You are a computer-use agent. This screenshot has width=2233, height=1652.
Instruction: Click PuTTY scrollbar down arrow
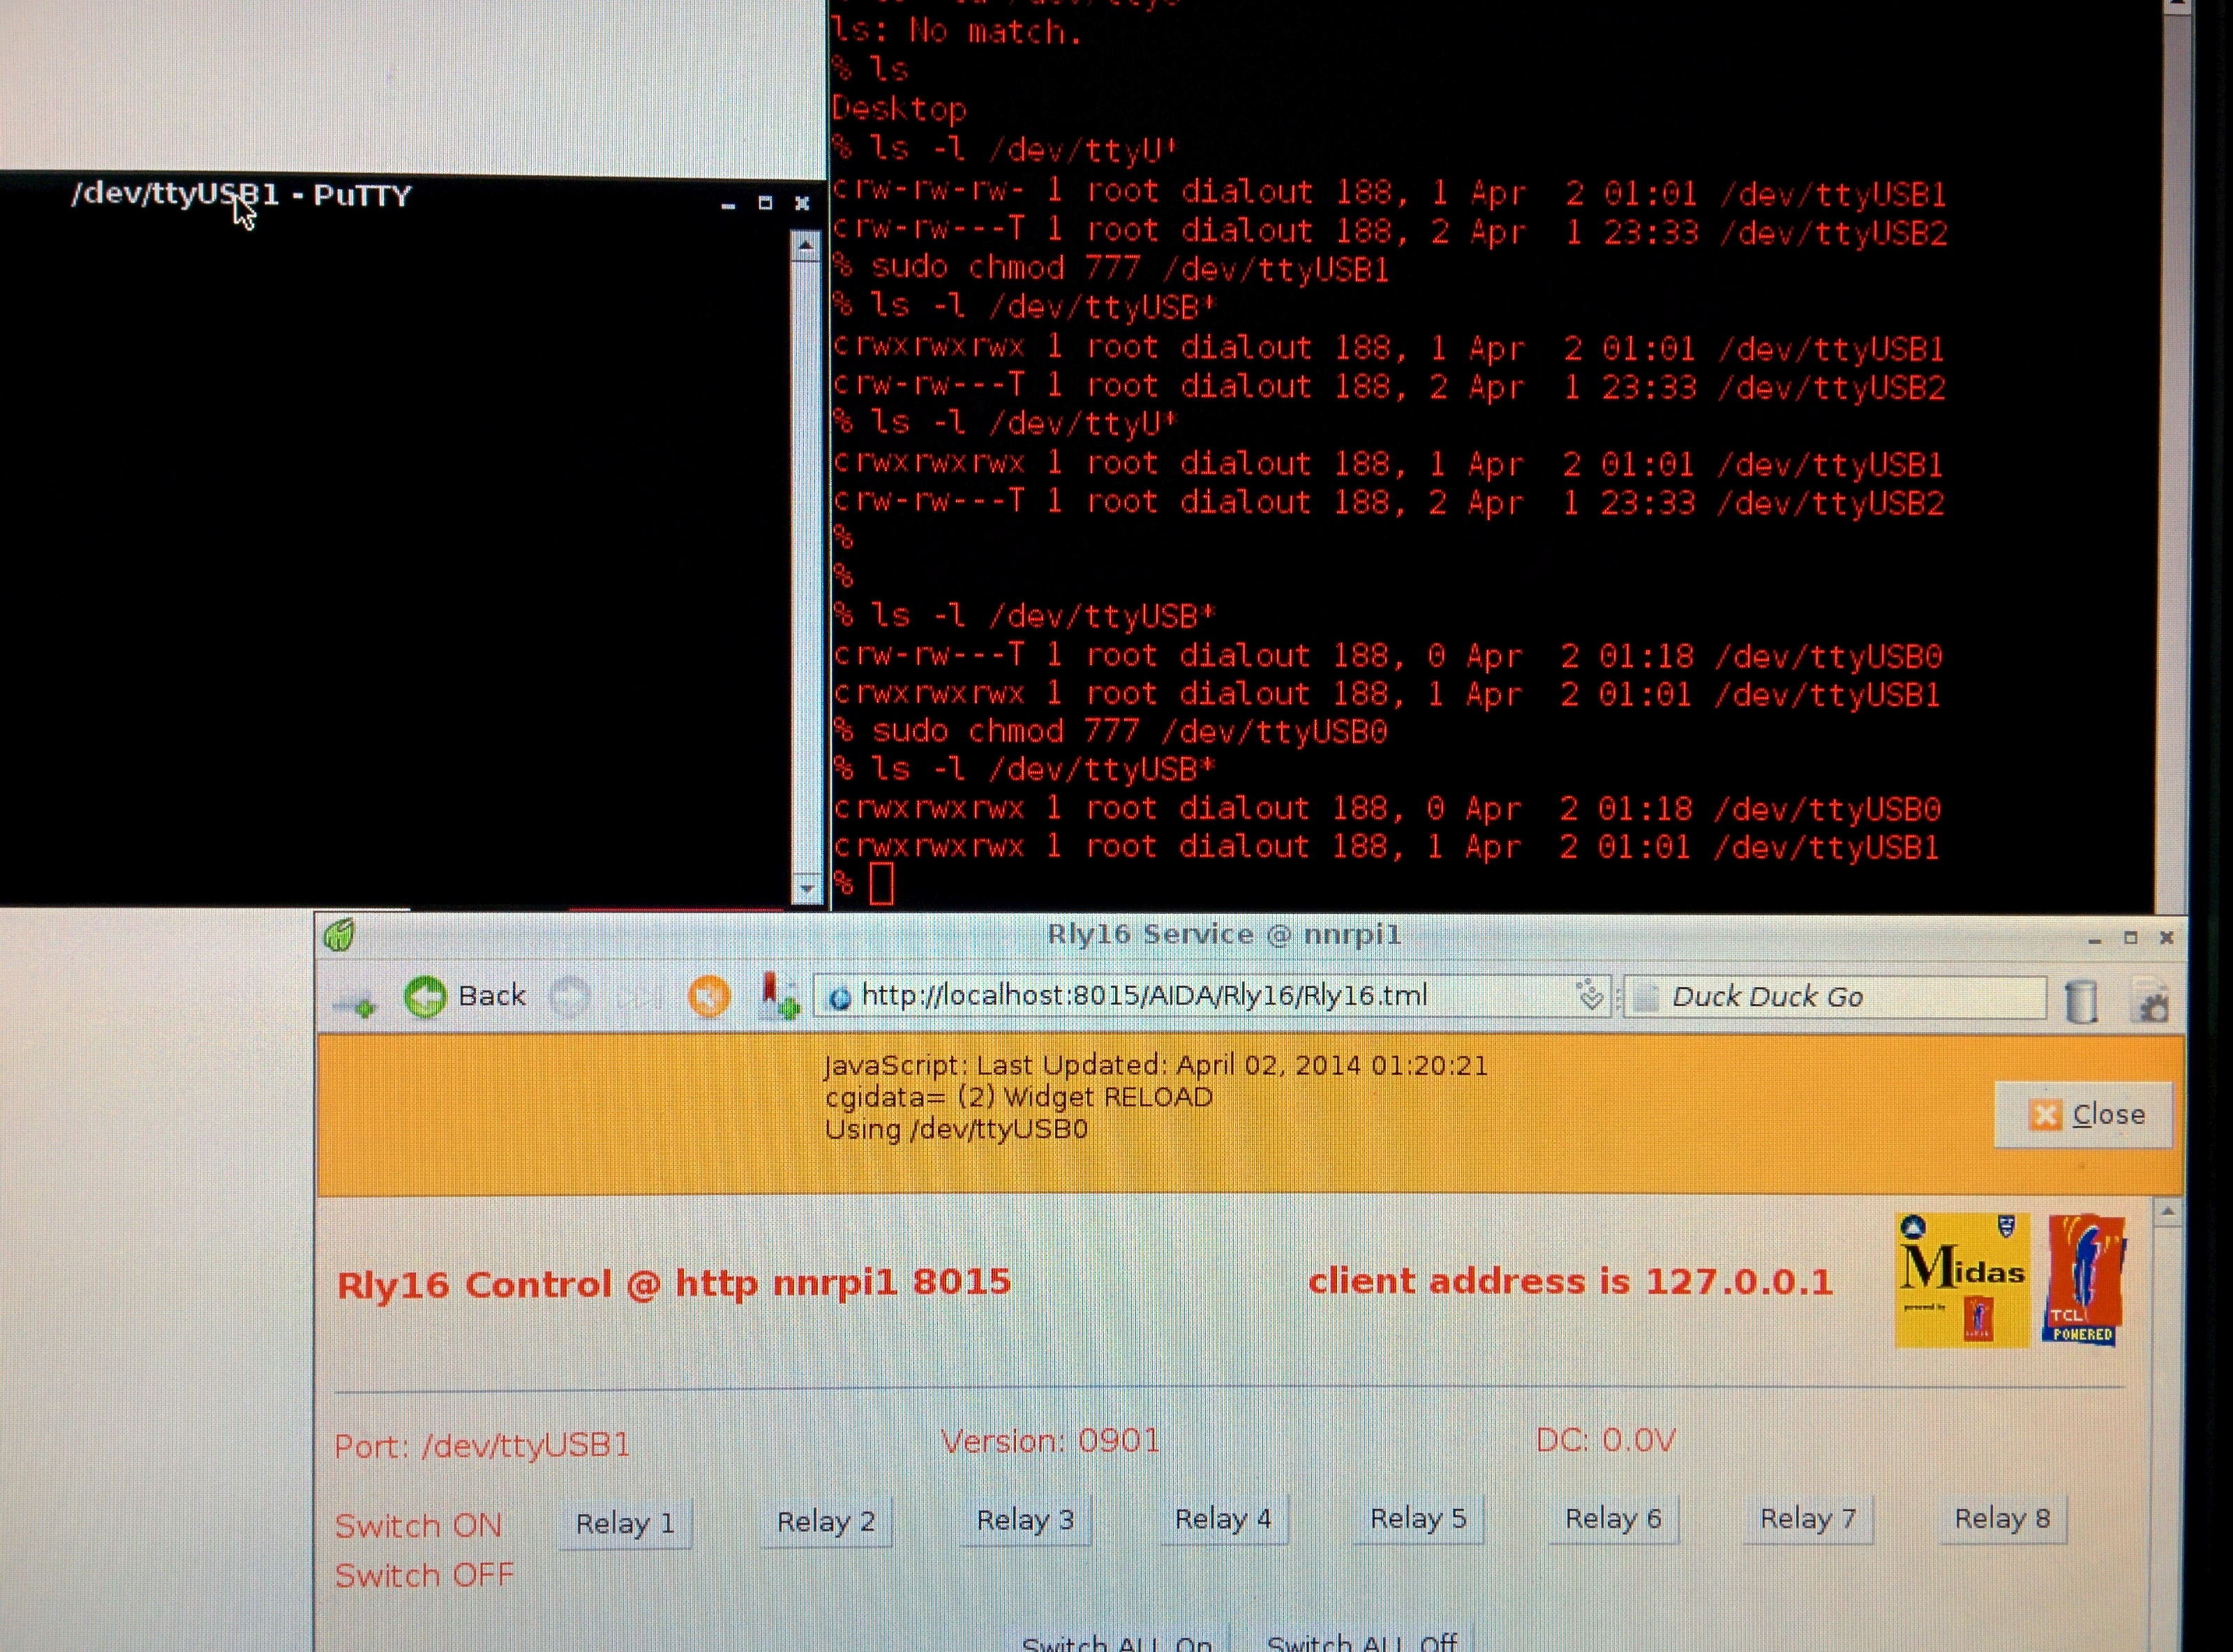click(806, 887)
